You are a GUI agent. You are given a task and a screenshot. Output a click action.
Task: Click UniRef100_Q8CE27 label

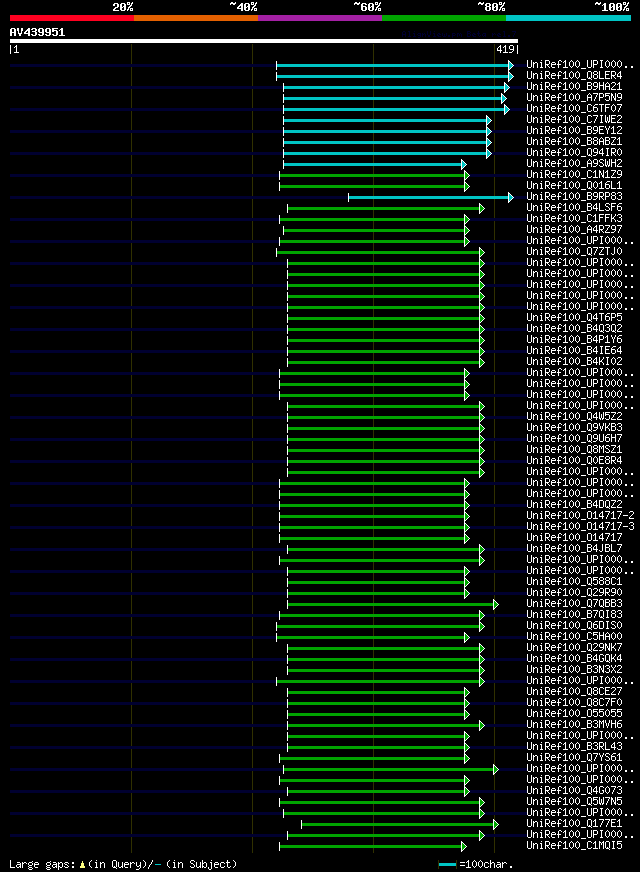(574, 692)
